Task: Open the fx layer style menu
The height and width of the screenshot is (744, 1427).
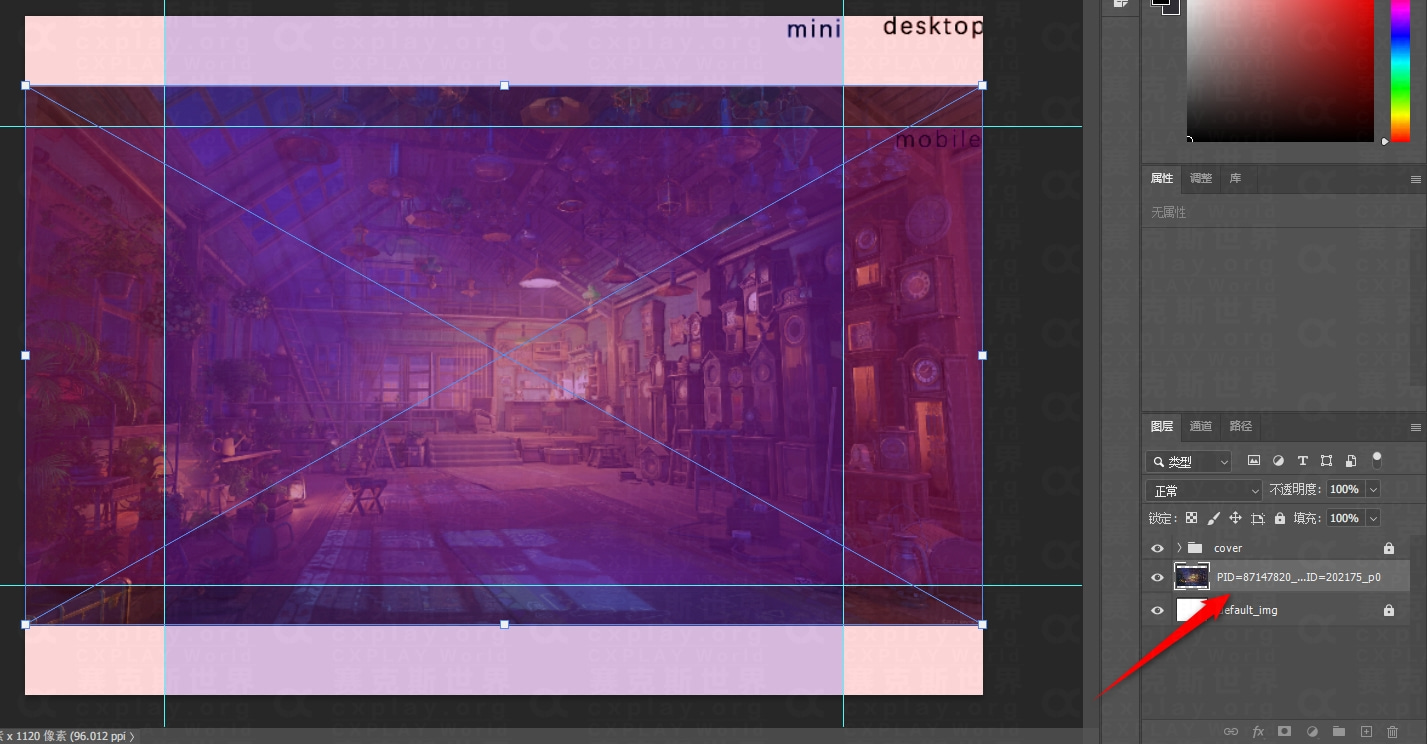Action: 1258,732
